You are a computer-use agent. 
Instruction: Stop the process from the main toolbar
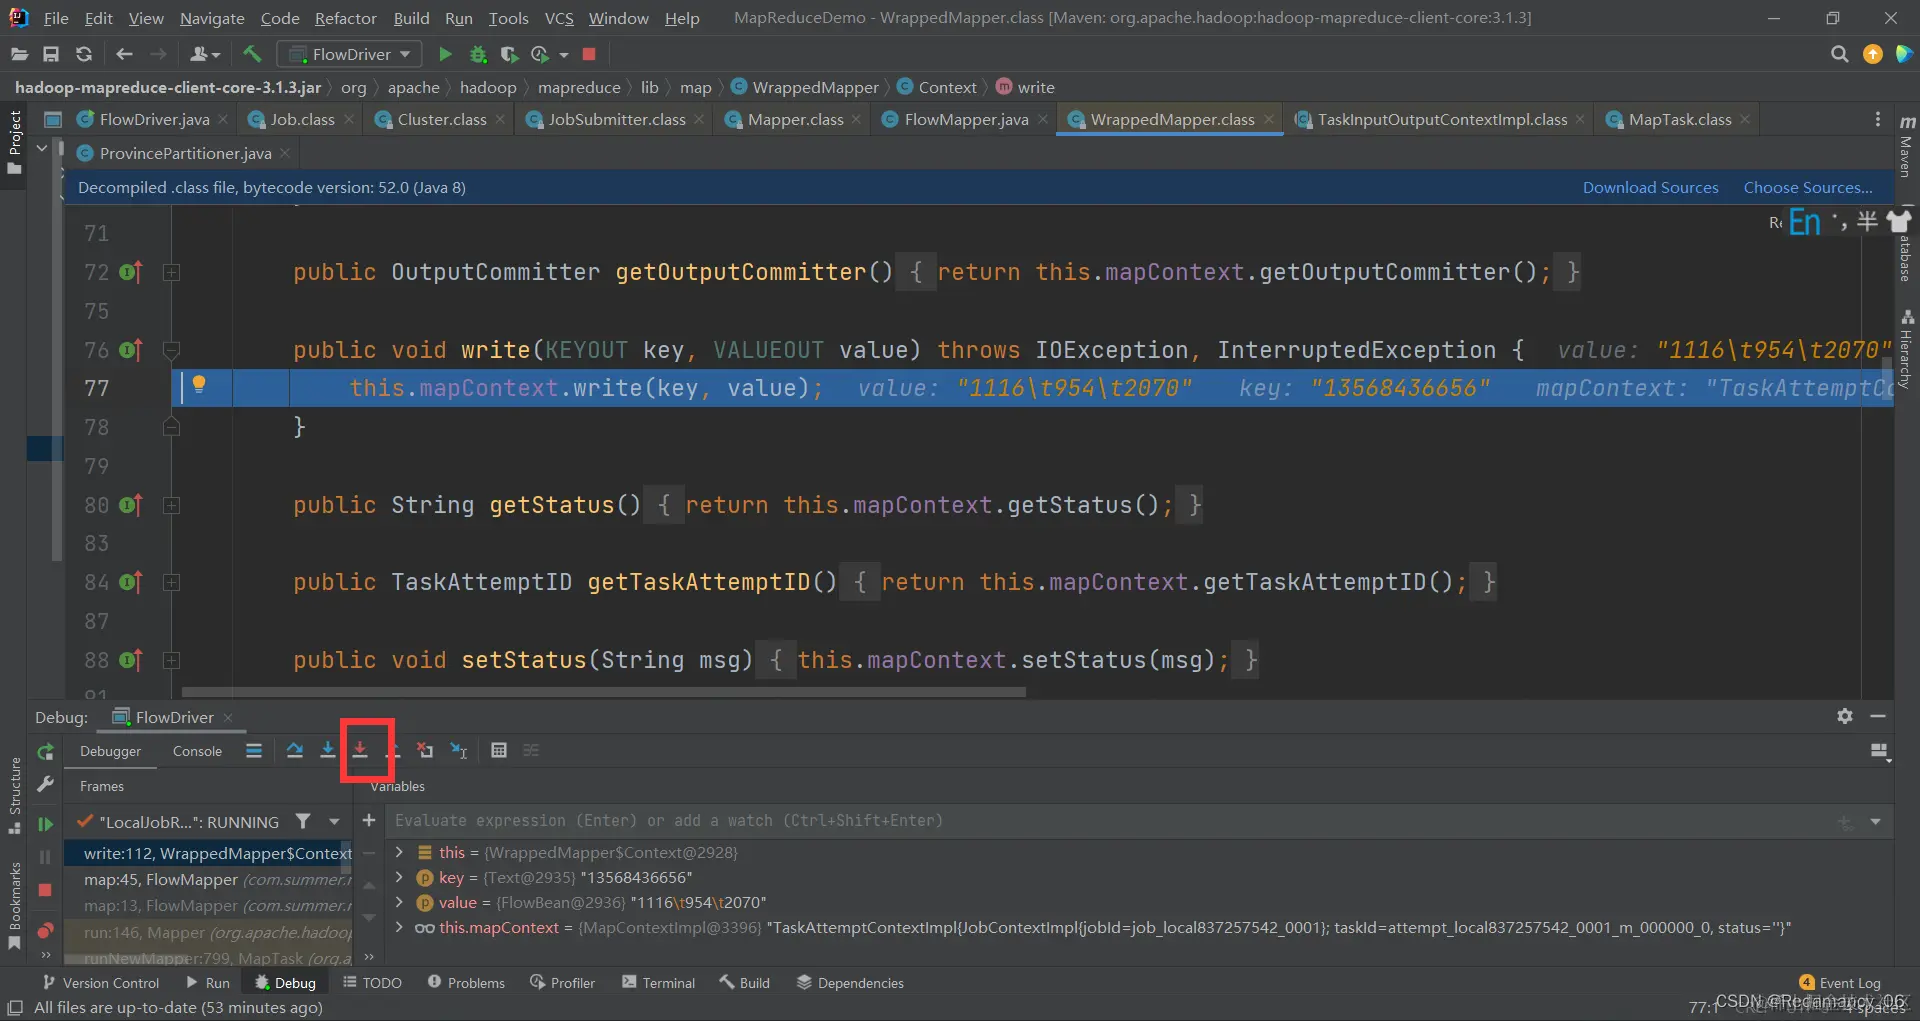(x=589, y=54)
